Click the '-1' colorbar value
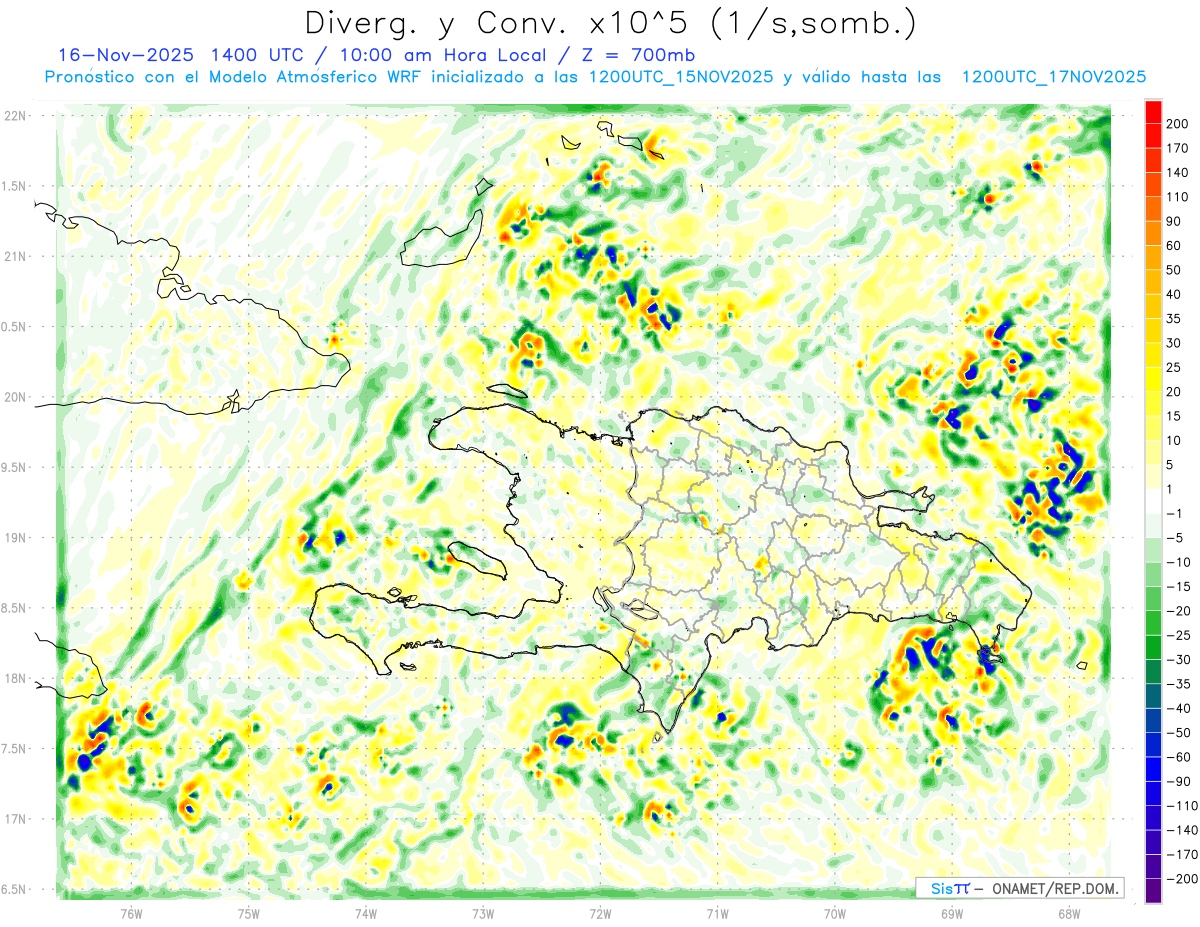Viewport: 1200px width, 927px height. tap(1175, 514)
